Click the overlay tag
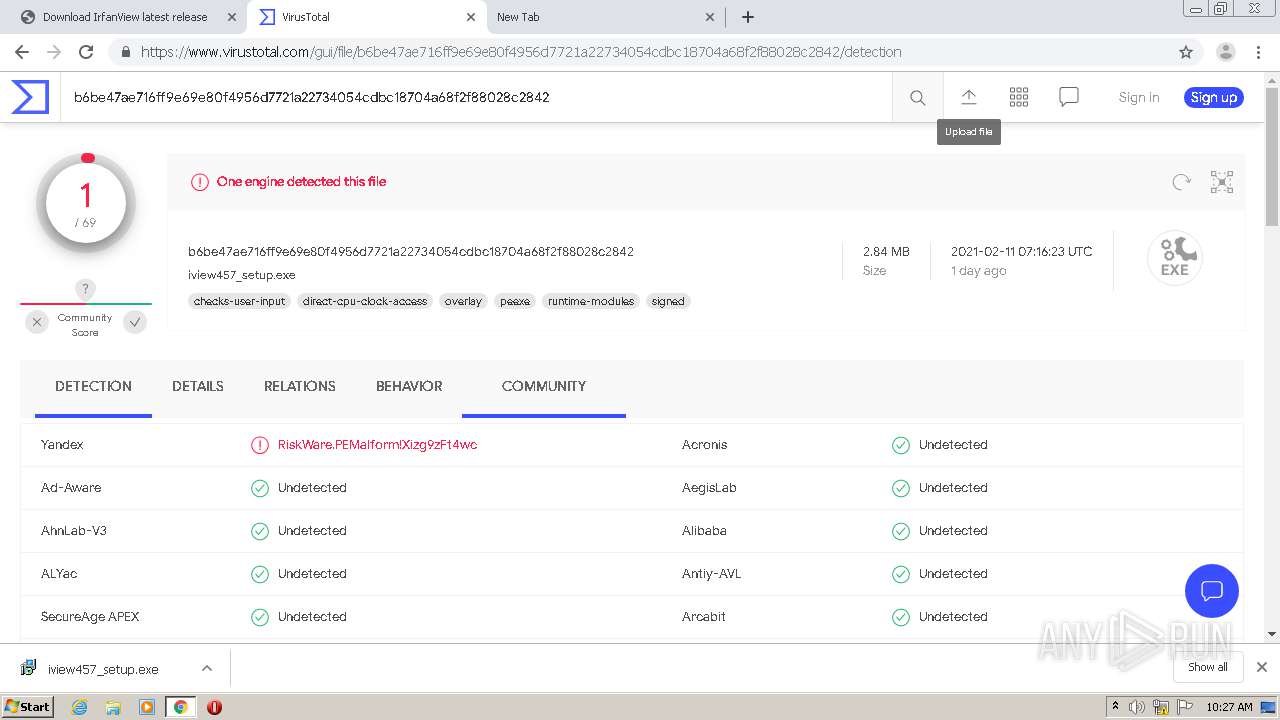Image resolution: width=1280 pixels, height=720 pixels. tap(463, 301)
